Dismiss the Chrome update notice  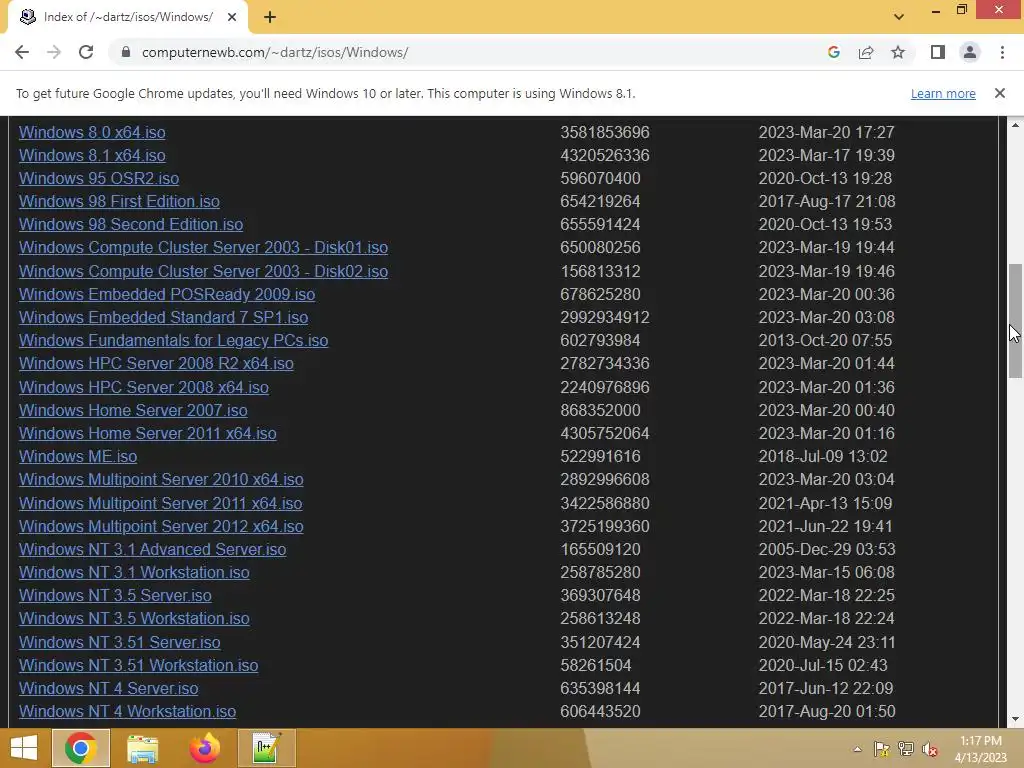click(999, 93)
